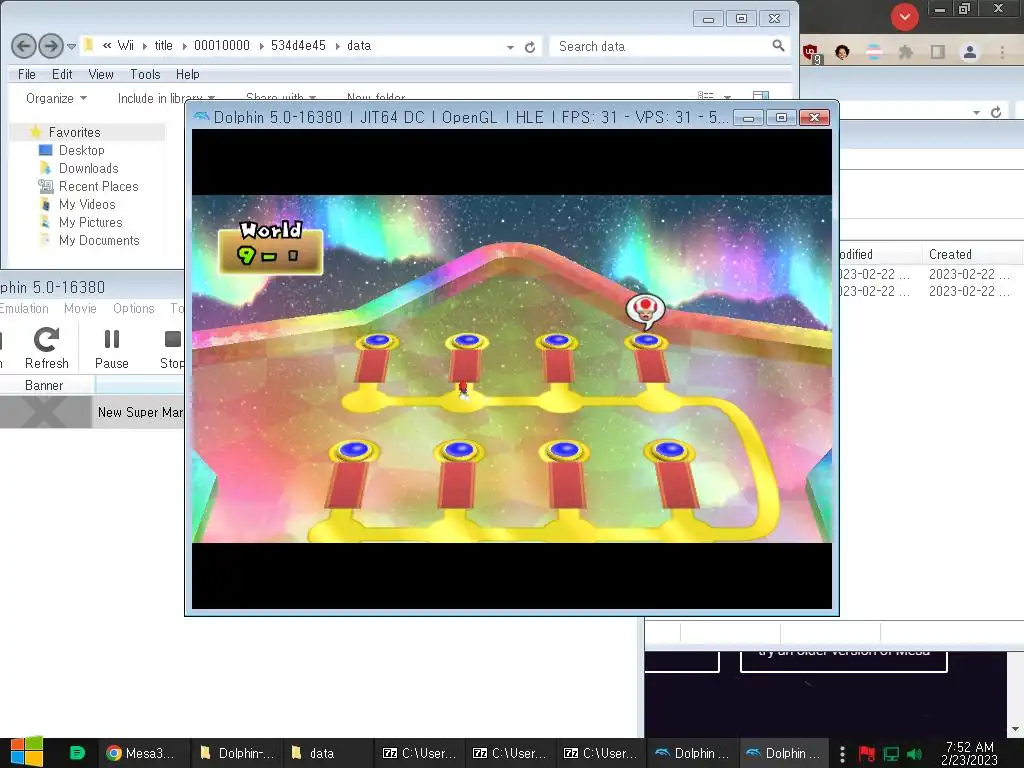Viewport: 1024px width, 768px height.
Task: Click the red circular chevron button in Chrome
Action: (904, 17)
